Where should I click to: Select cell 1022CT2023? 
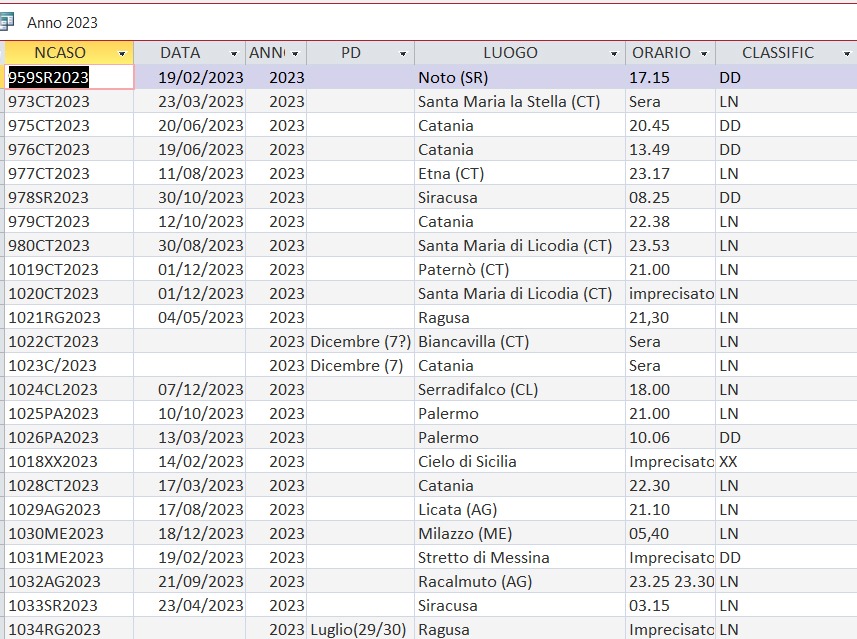pos(69,342)
